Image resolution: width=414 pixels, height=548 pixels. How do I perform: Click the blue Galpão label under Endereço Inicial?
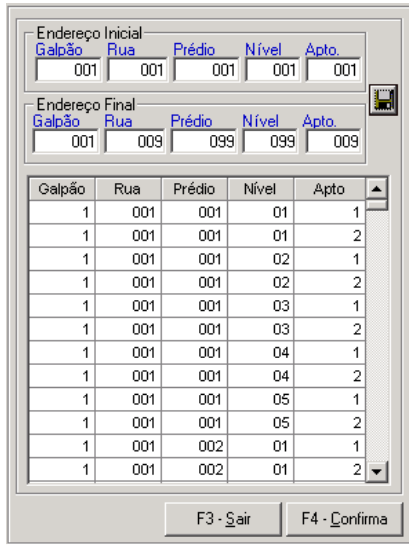[59, 50]
